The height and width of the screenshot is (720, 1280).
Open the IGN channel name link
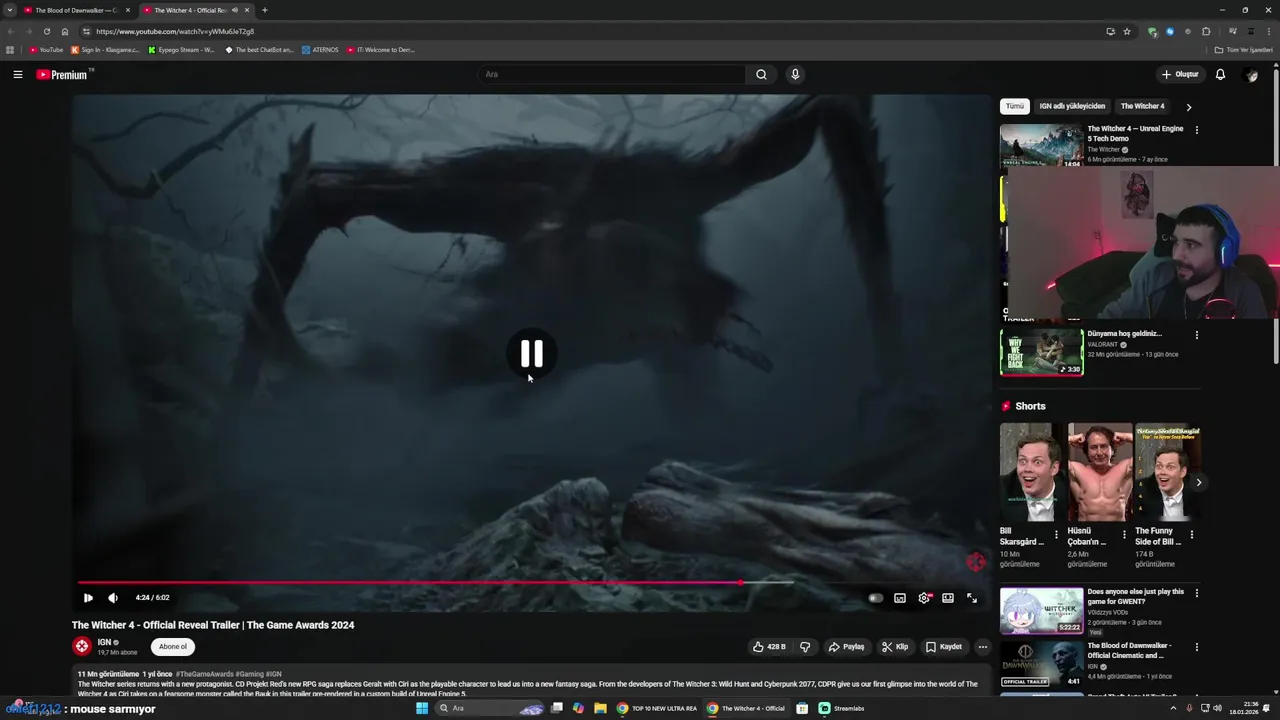coord(104,642)
